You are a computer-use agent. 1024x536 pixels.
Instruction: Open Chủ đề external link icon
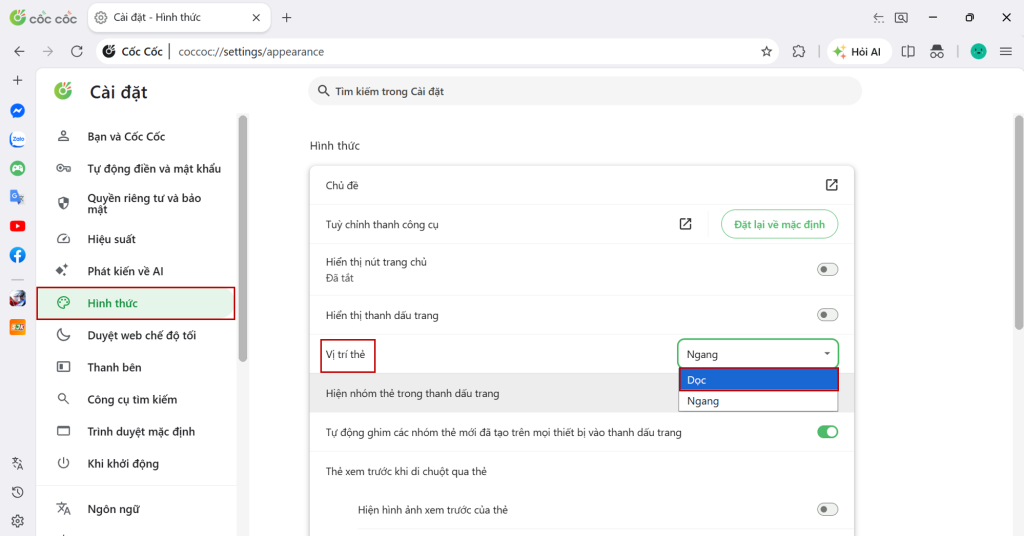tap(831, 185)
